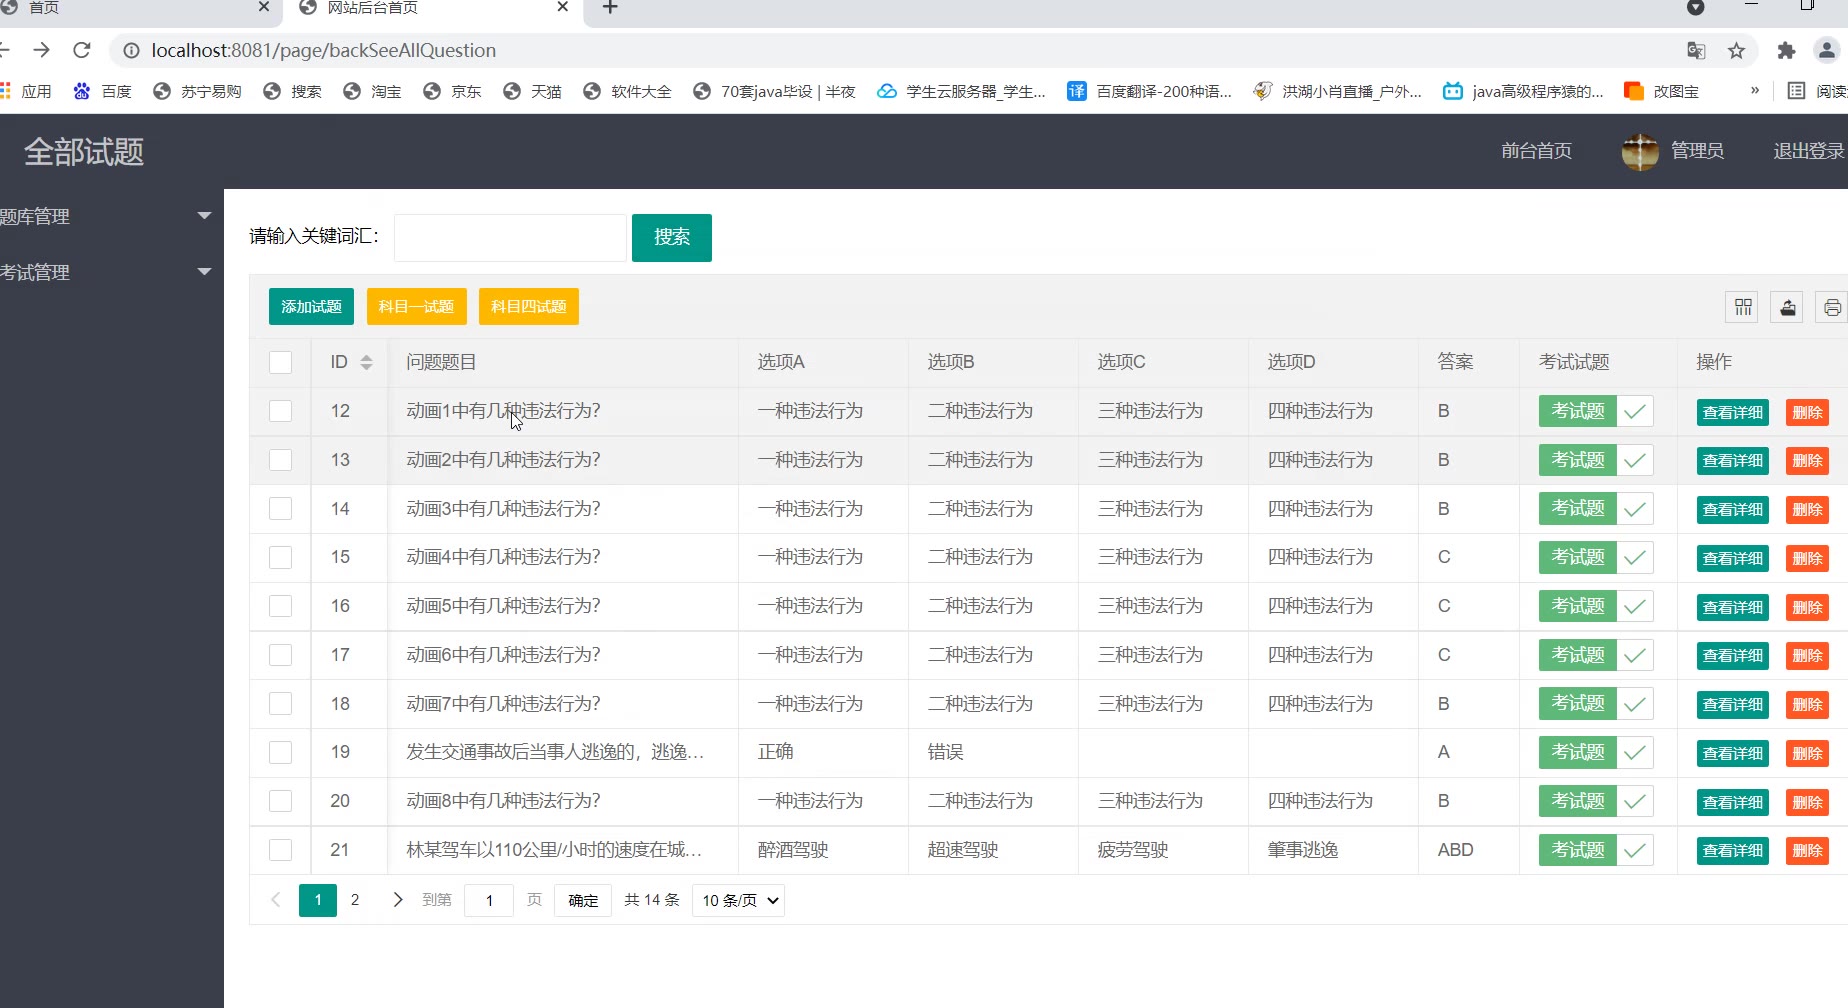
Task: Open the 改图宝 bookmark
Action: [x=1662, y=91]
